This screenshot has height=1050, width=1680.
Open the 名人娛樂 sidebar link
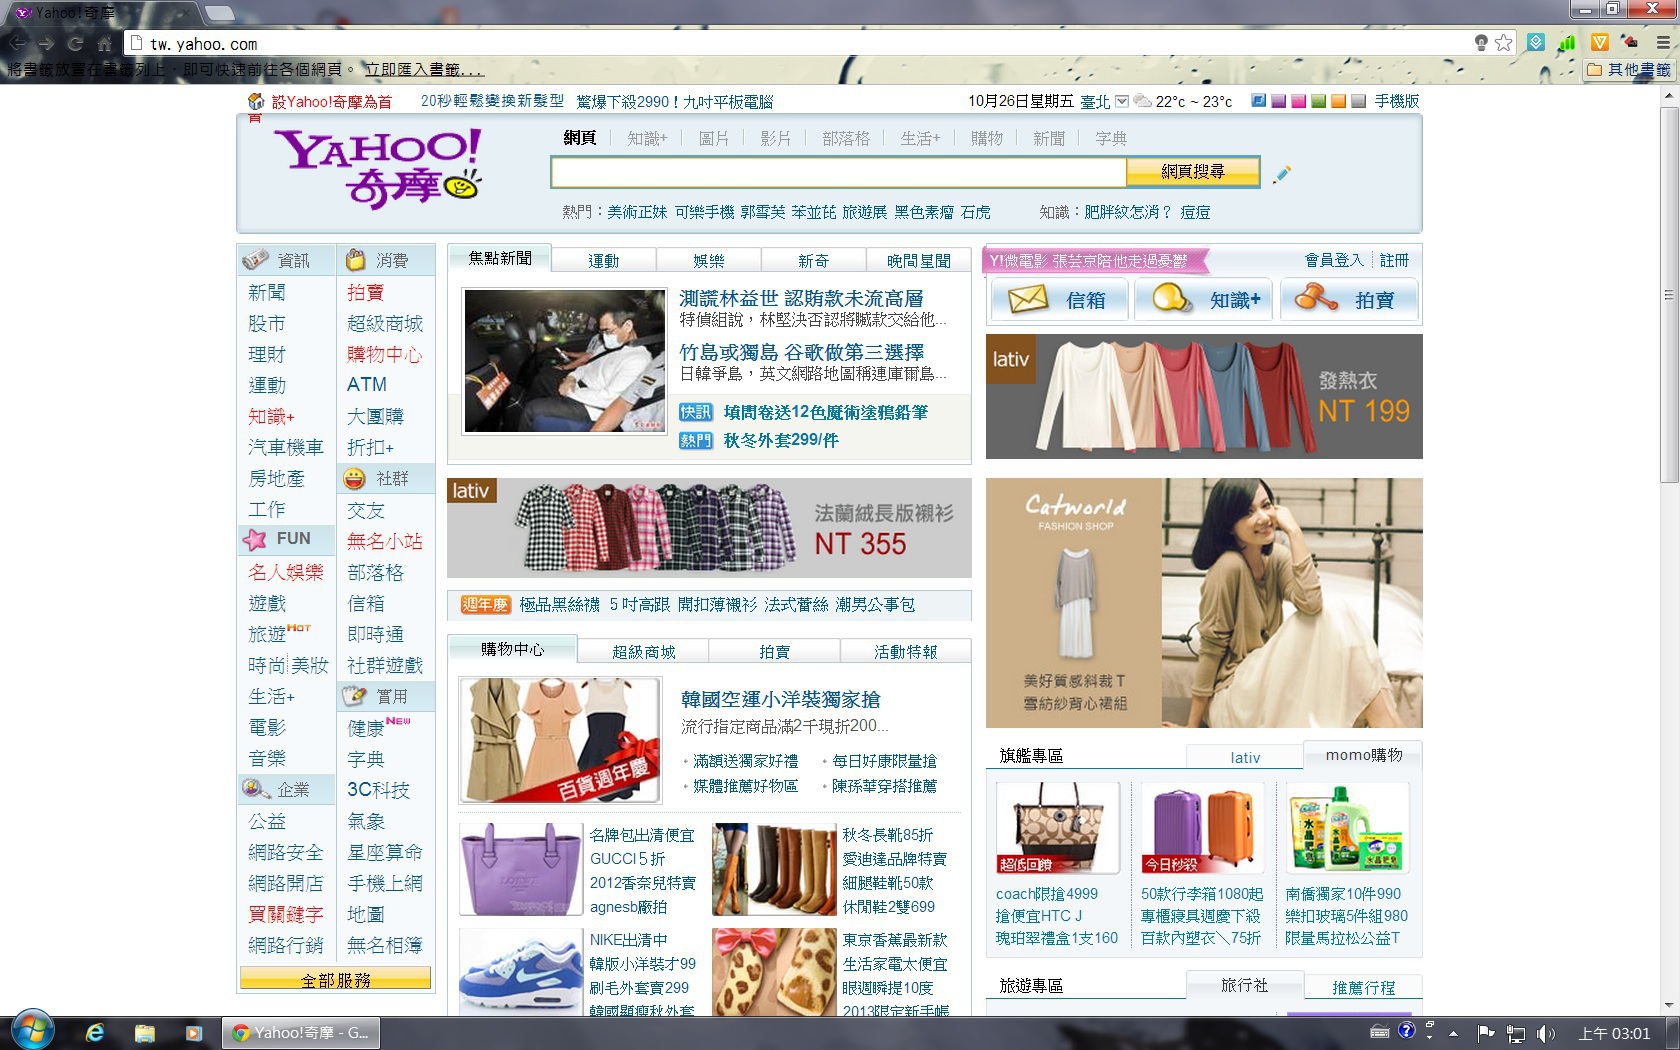[286, 572]
